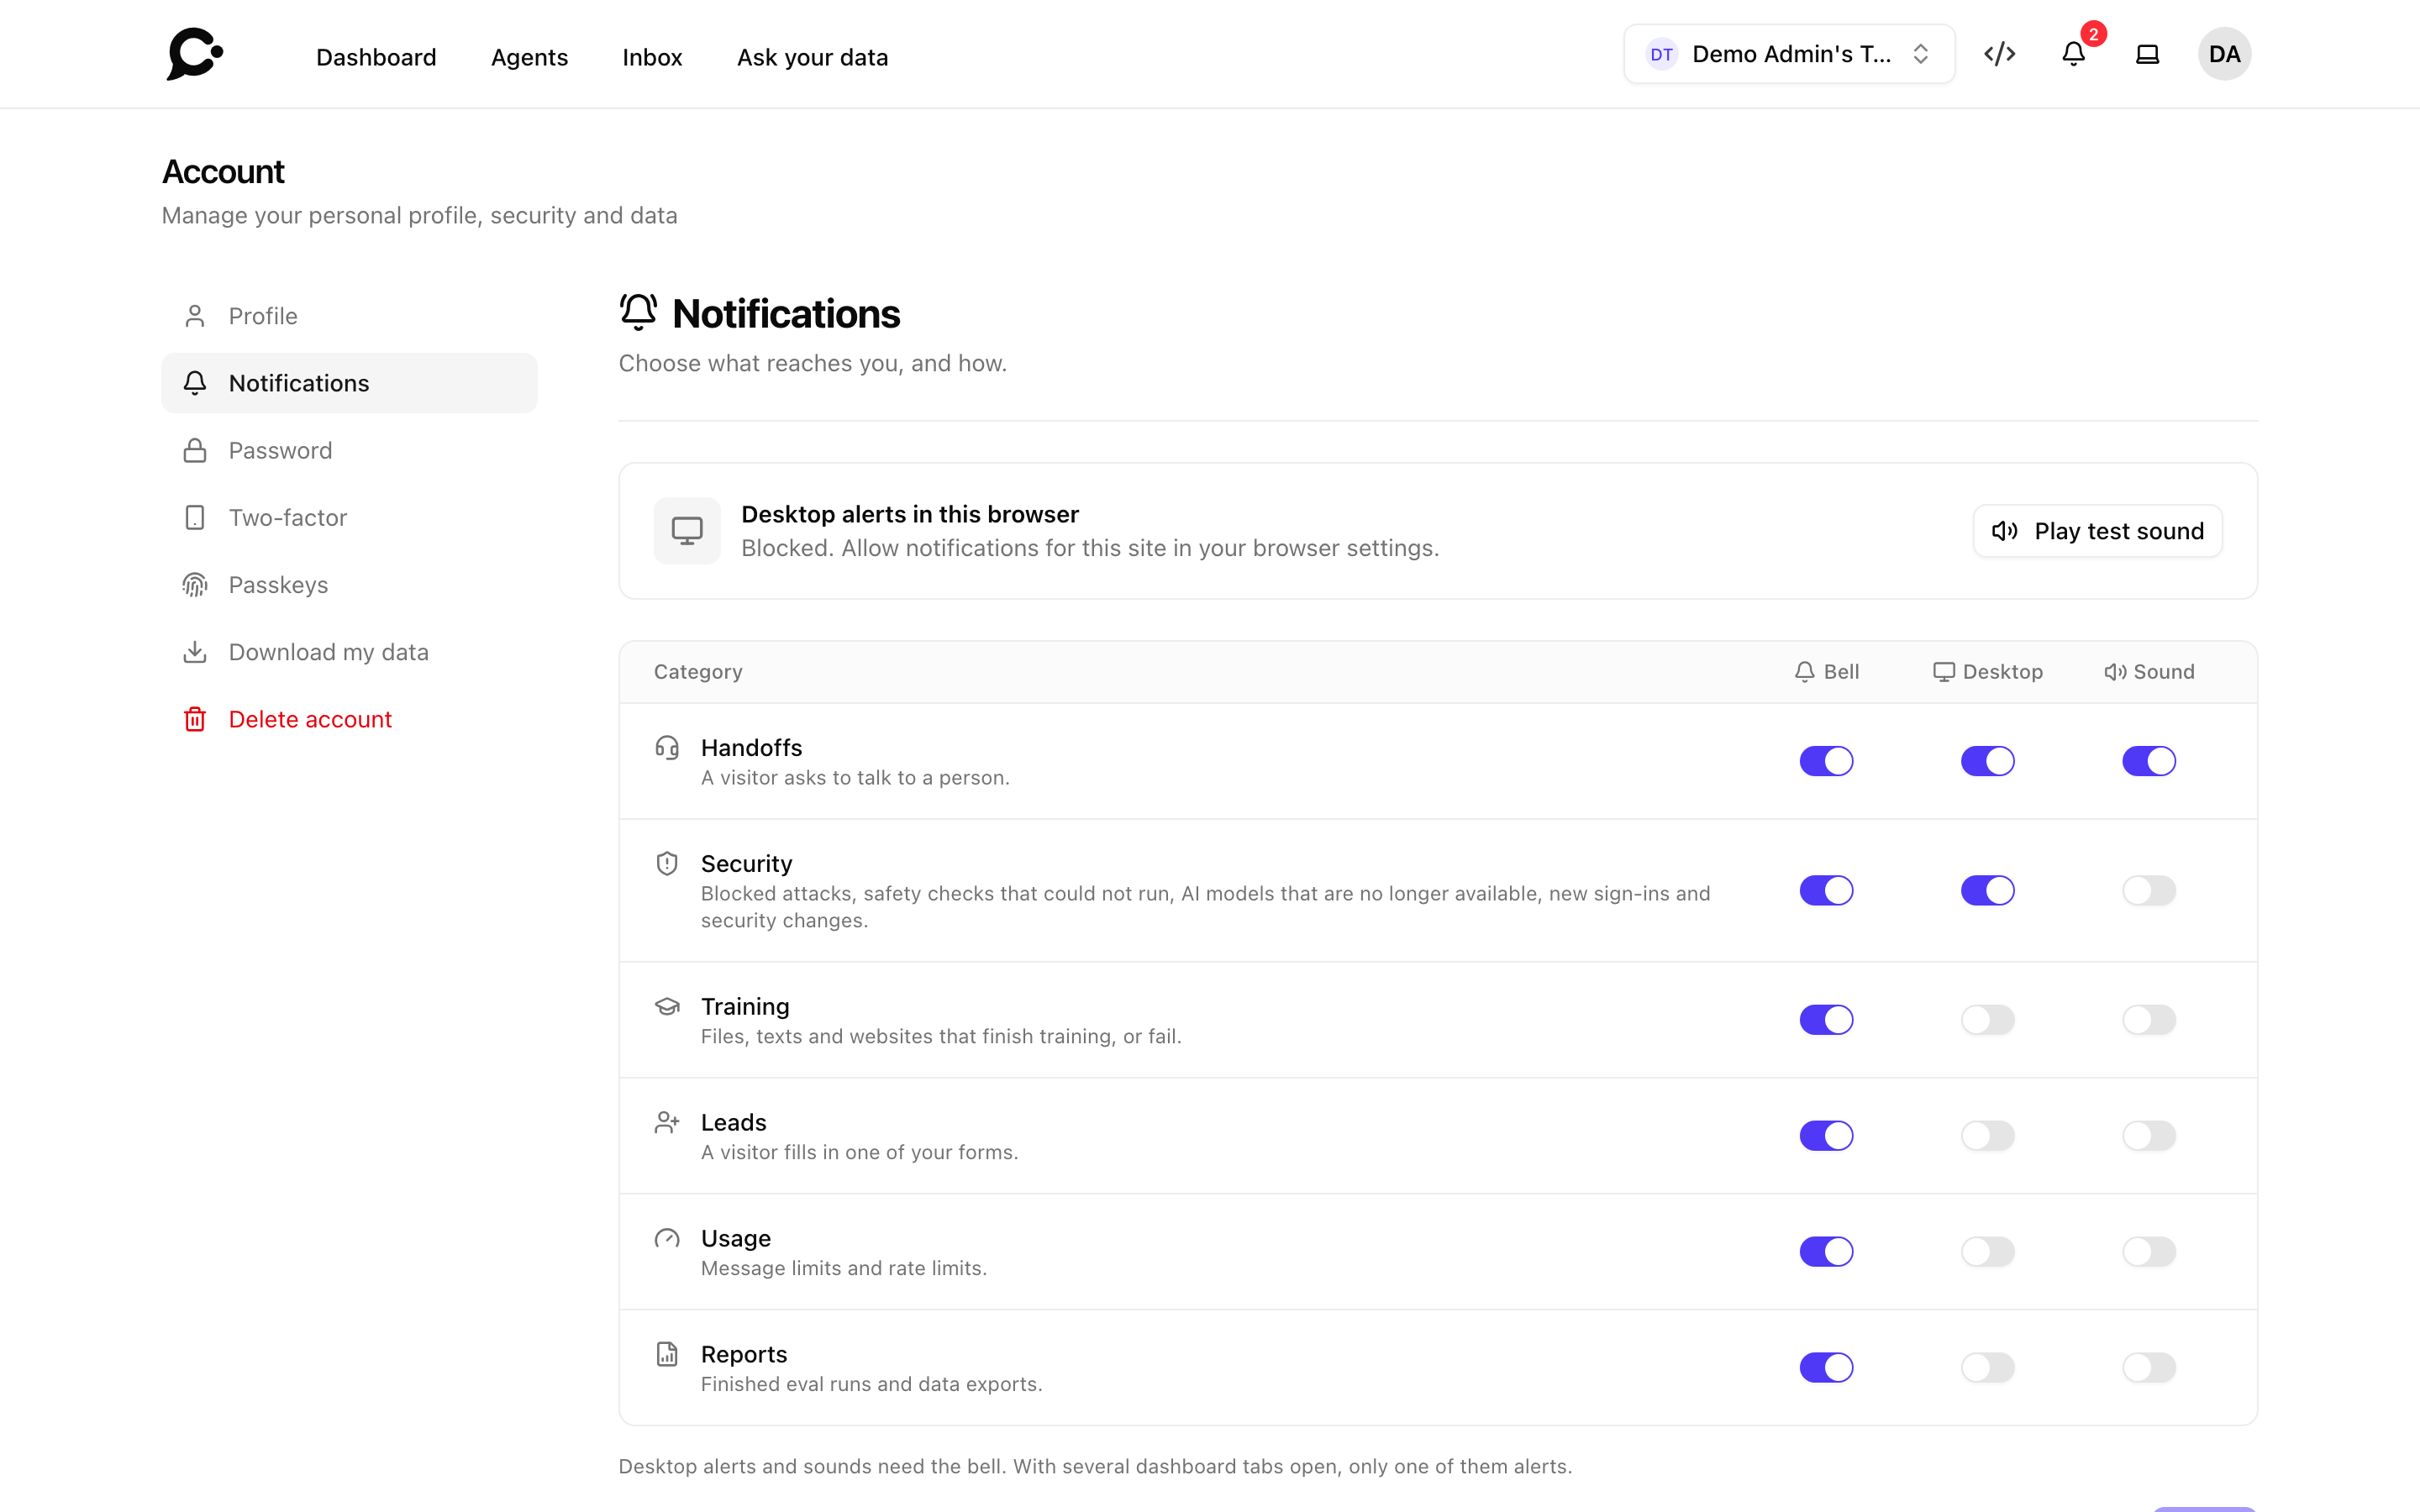Enable Training desktop toggle

pos(1988,1020)
